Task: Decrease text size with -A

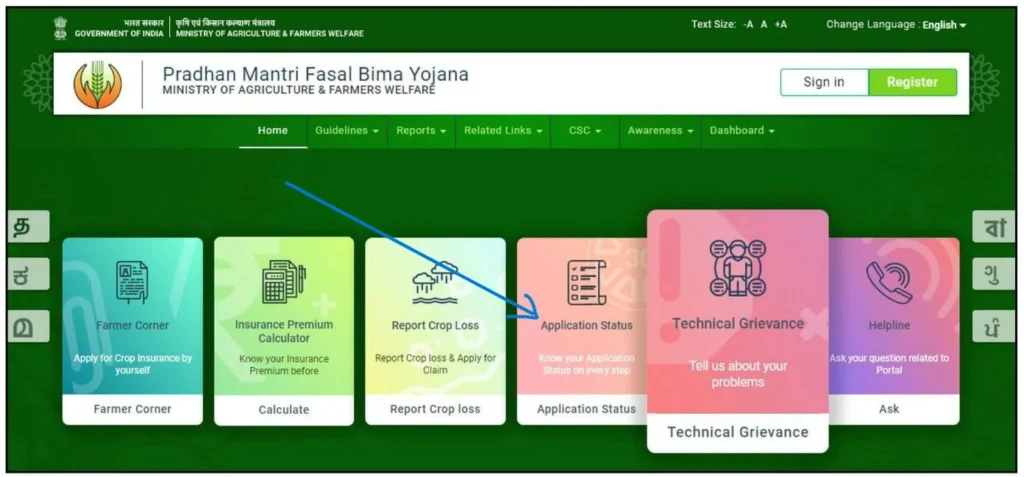Action: point(748,24)
